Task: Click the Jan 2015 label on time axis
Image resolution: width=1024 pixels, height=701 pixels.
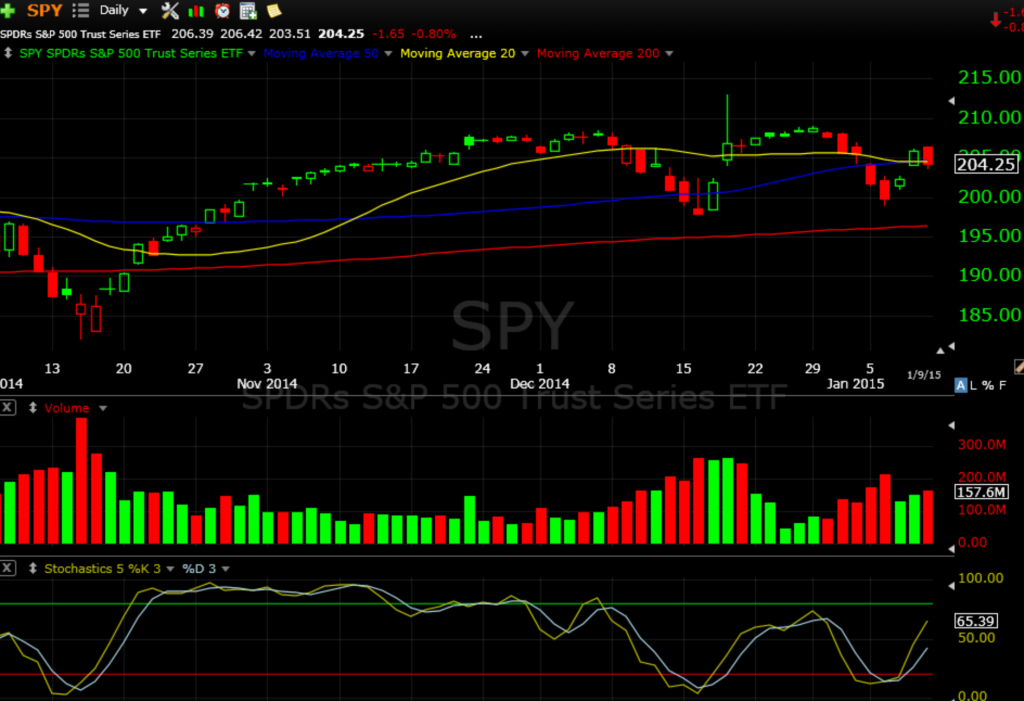Action: (x=856, y=383)
